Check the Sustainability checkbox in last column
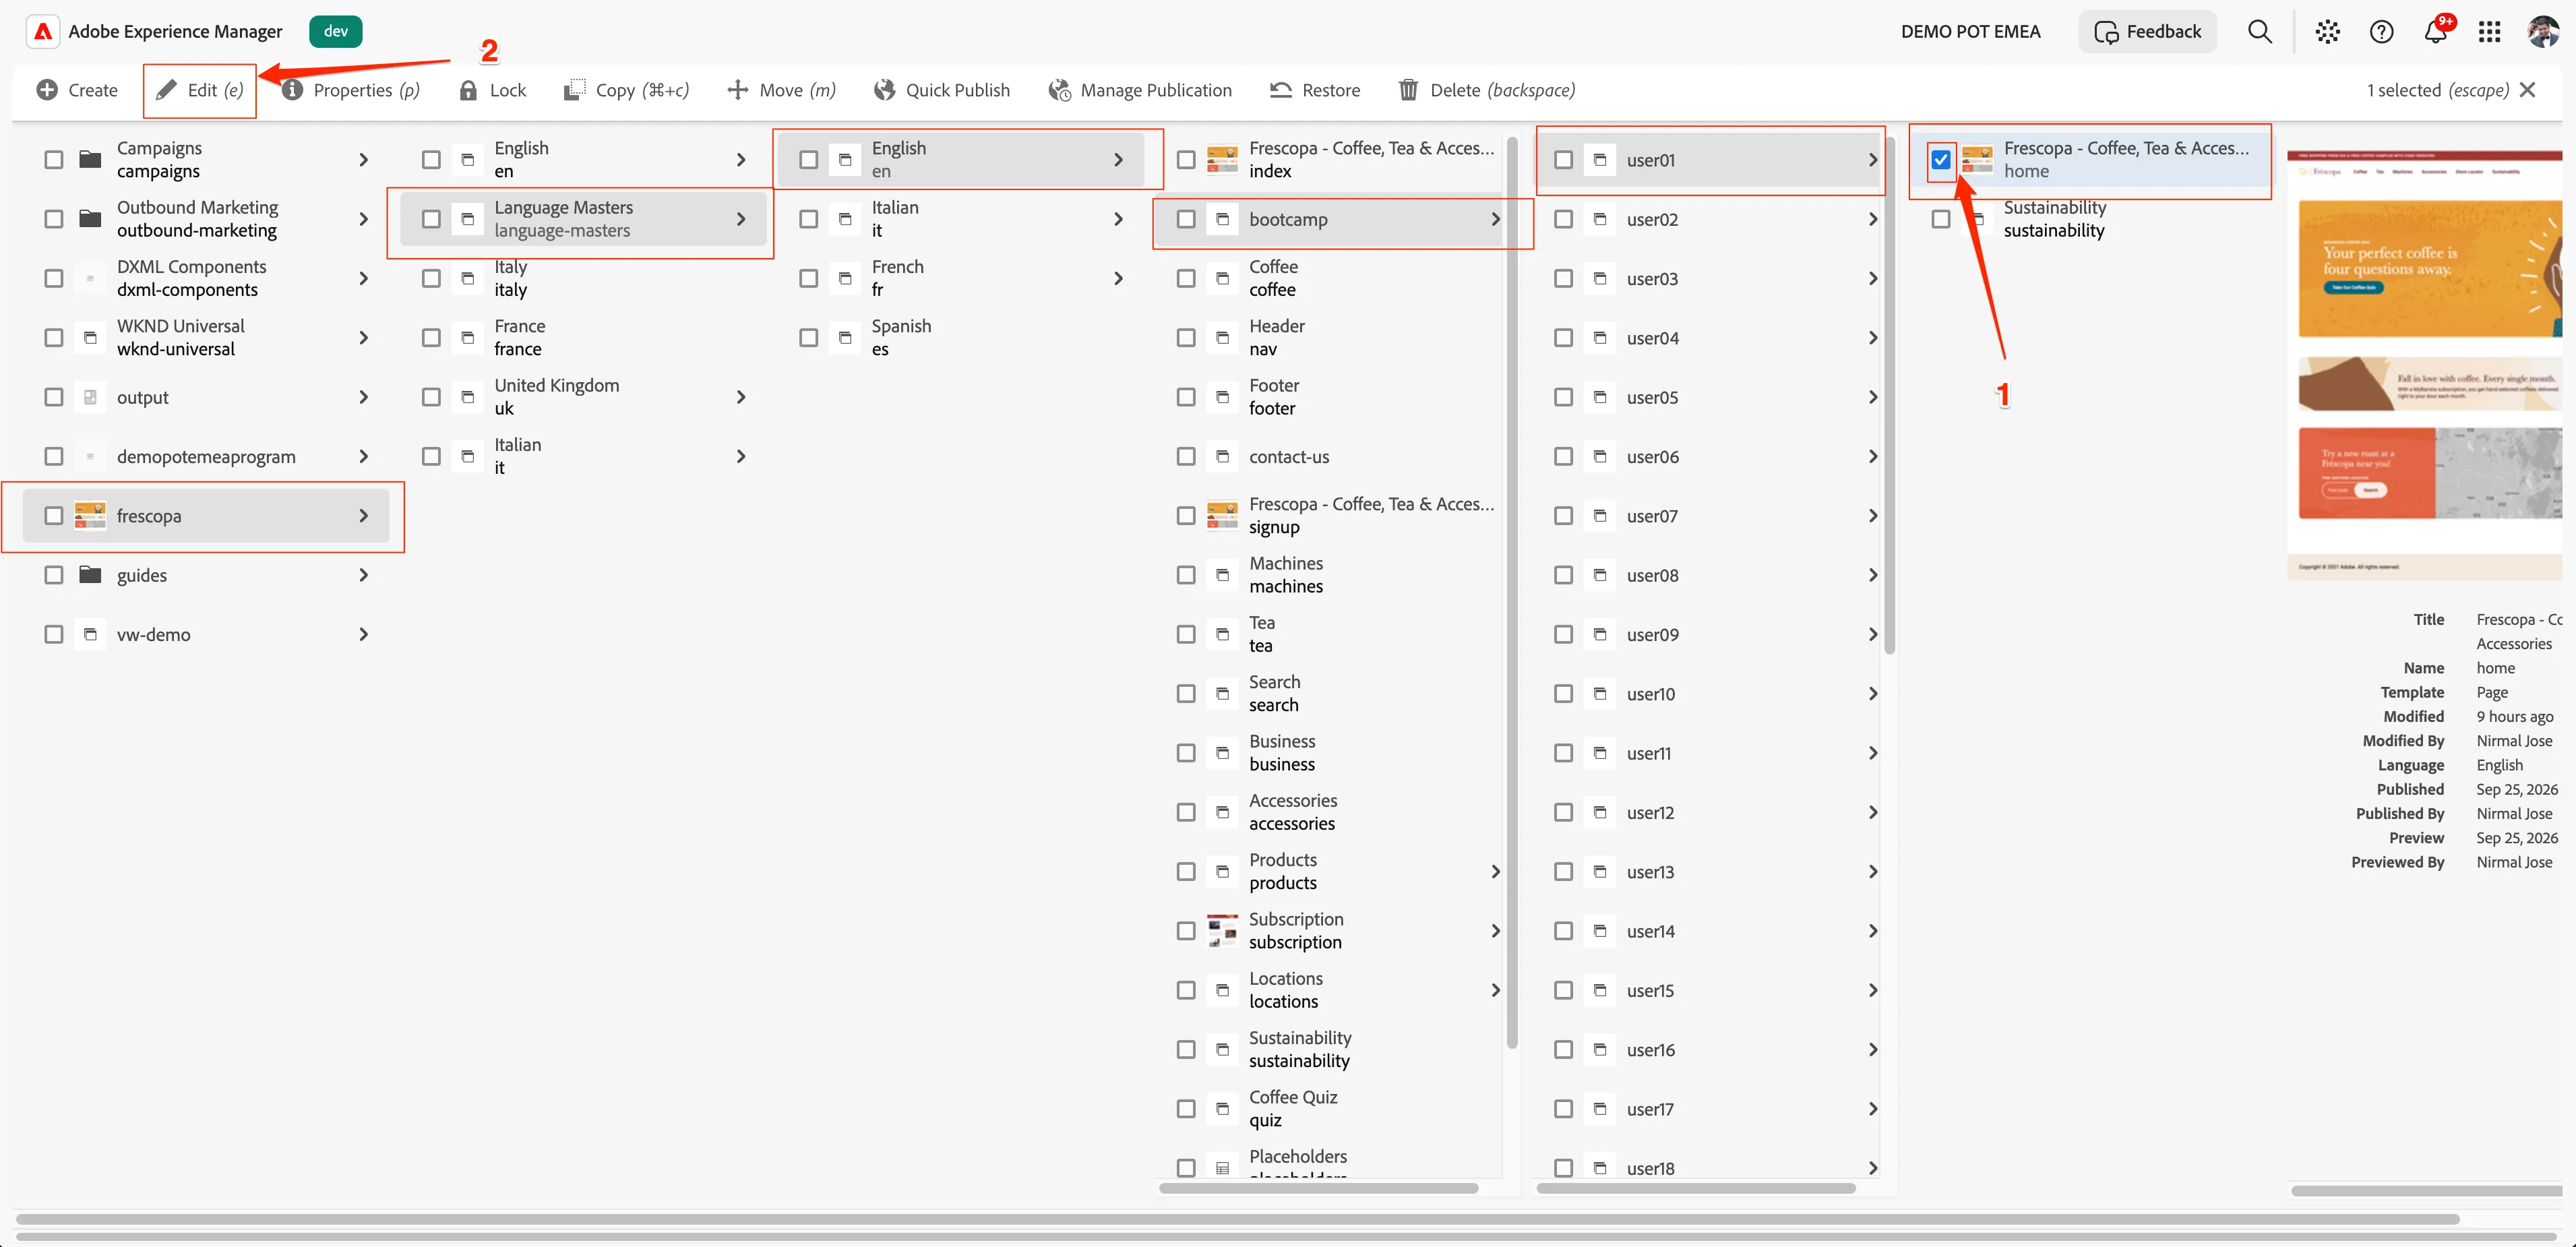This screenshot has width=2576, height=1247. tap(1941, 219)
